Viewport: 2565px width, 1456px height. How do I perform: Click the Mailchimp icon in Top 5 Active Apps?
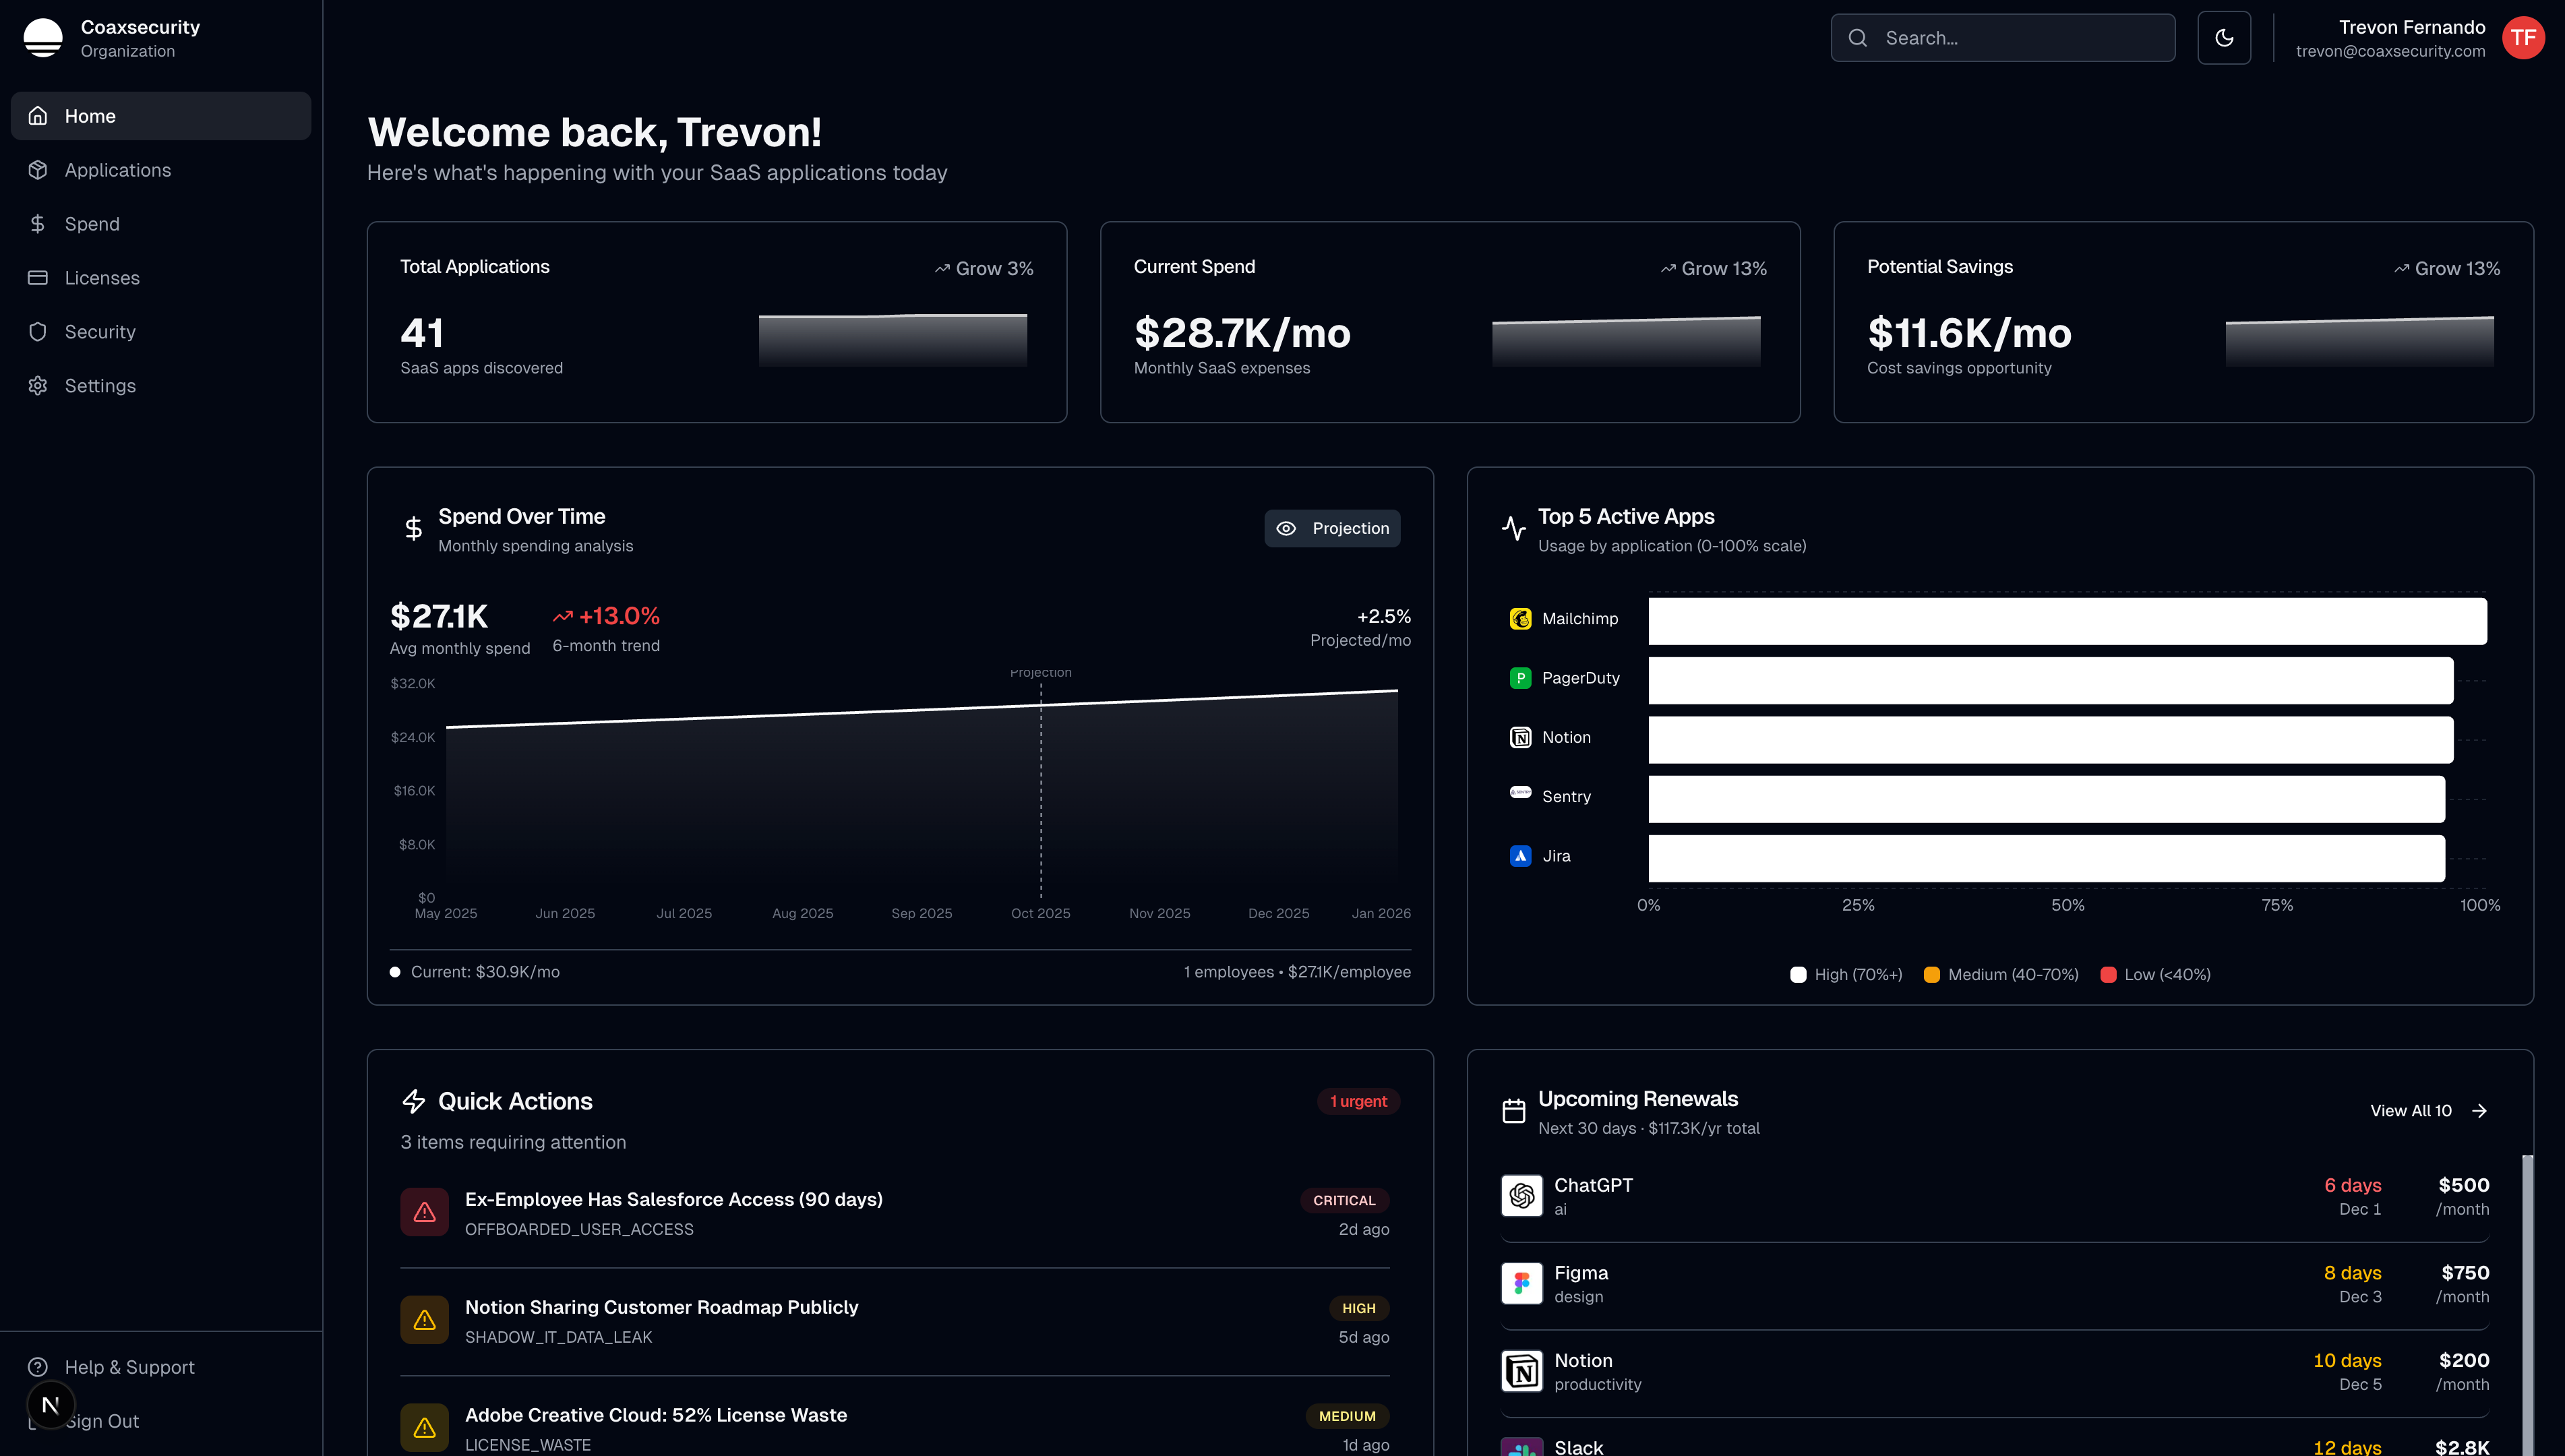pos(1521,618)
